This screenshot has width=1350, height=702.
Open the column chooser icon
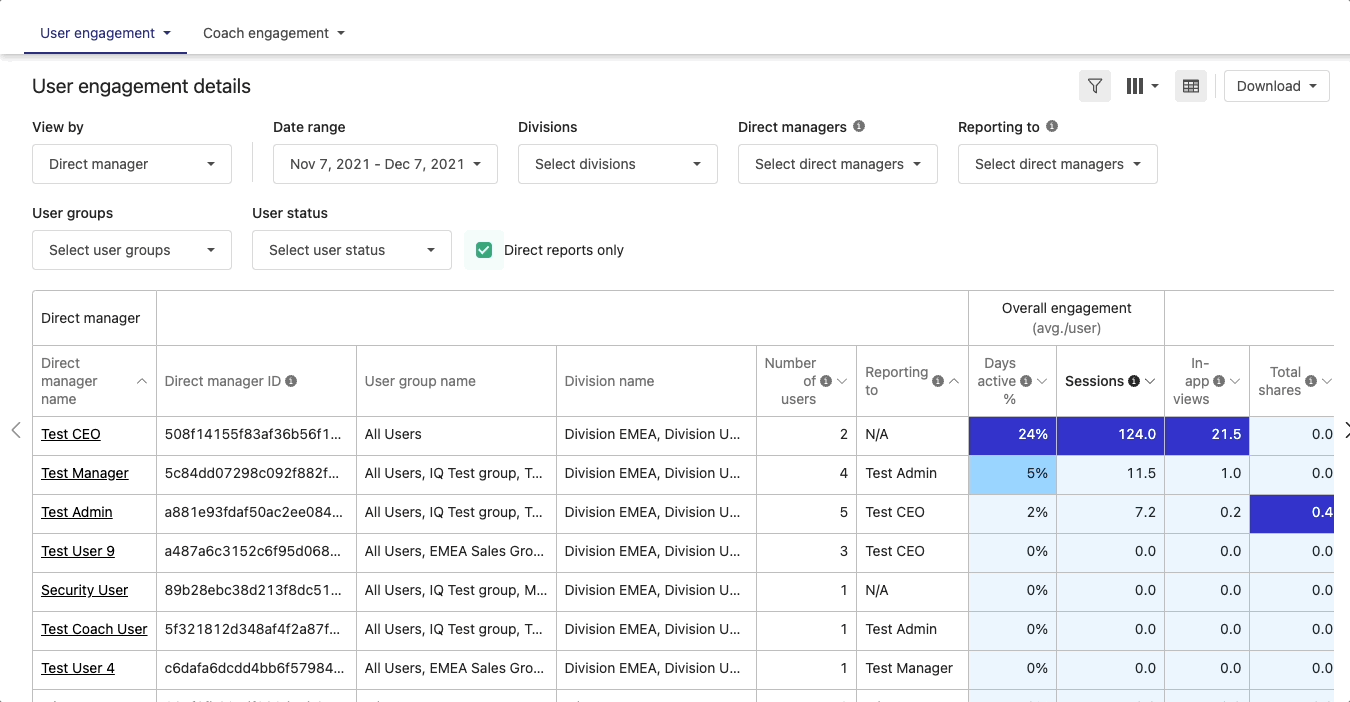point(1141,86)
